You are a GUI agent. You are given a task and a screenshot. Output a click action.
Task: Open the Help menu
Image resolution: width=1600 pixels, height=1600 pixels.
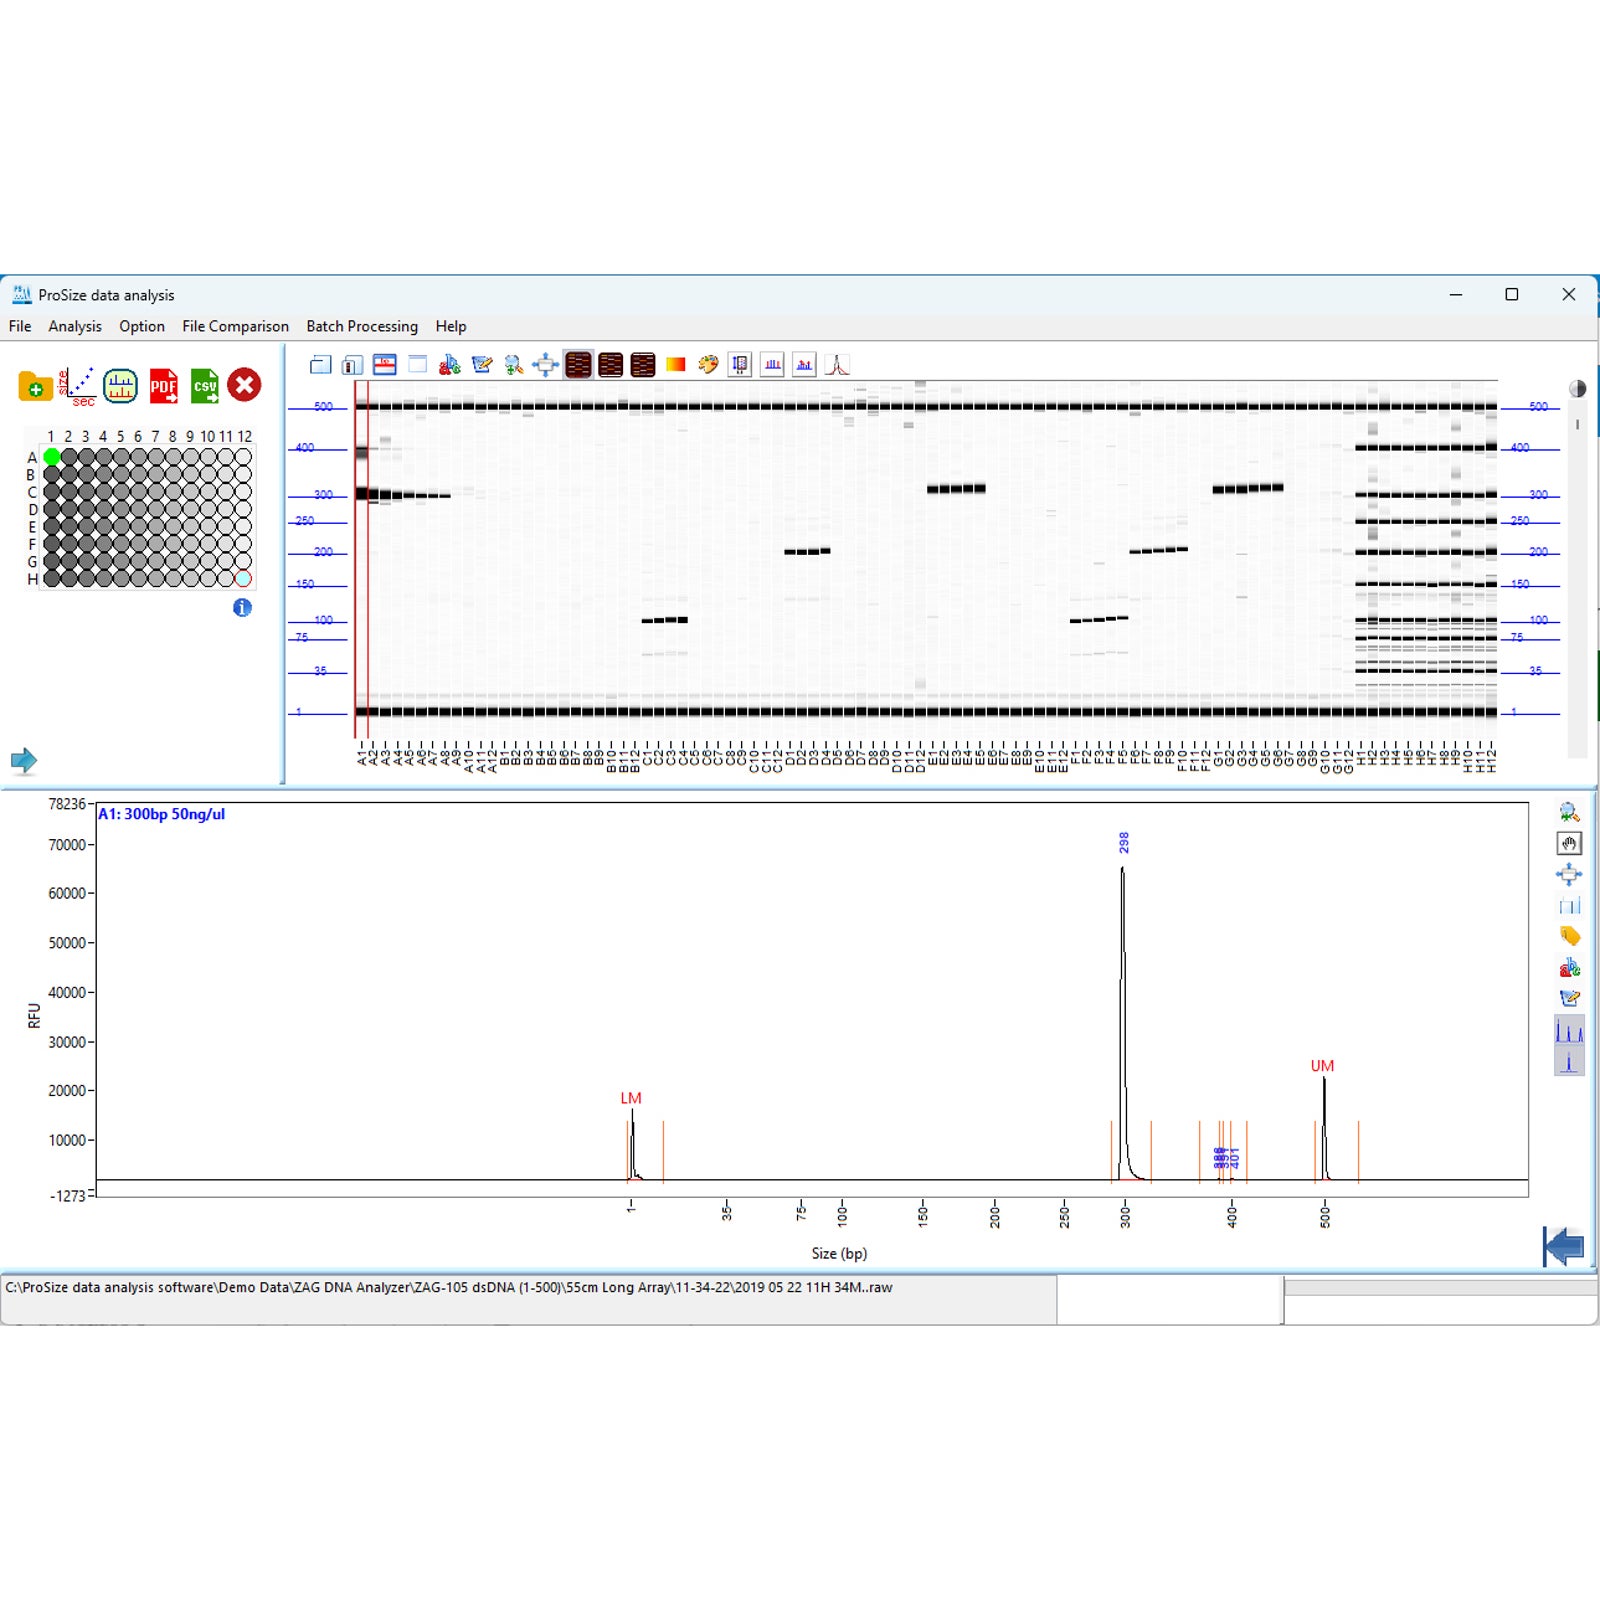click(451, 326)
